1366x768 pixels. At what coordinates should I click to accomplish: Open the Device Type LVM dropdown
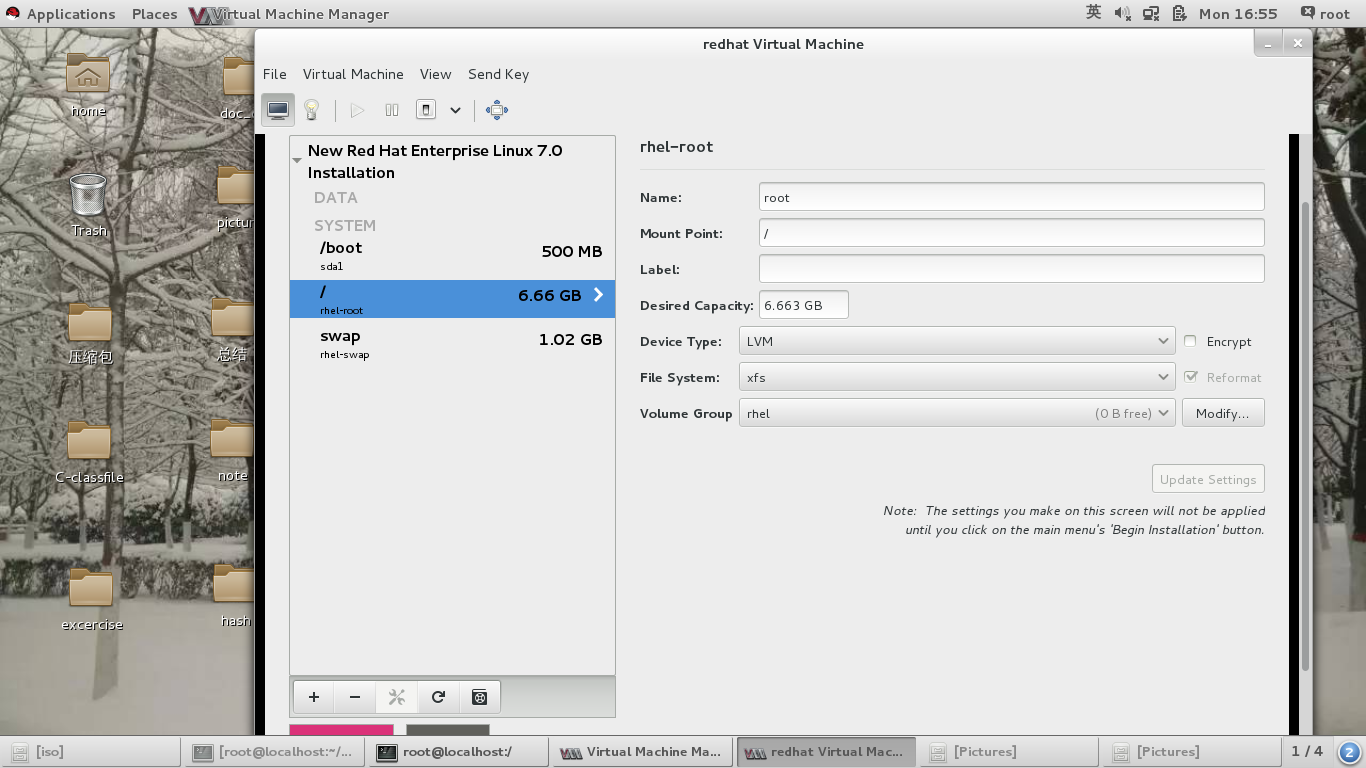click(x=956, y=341)
